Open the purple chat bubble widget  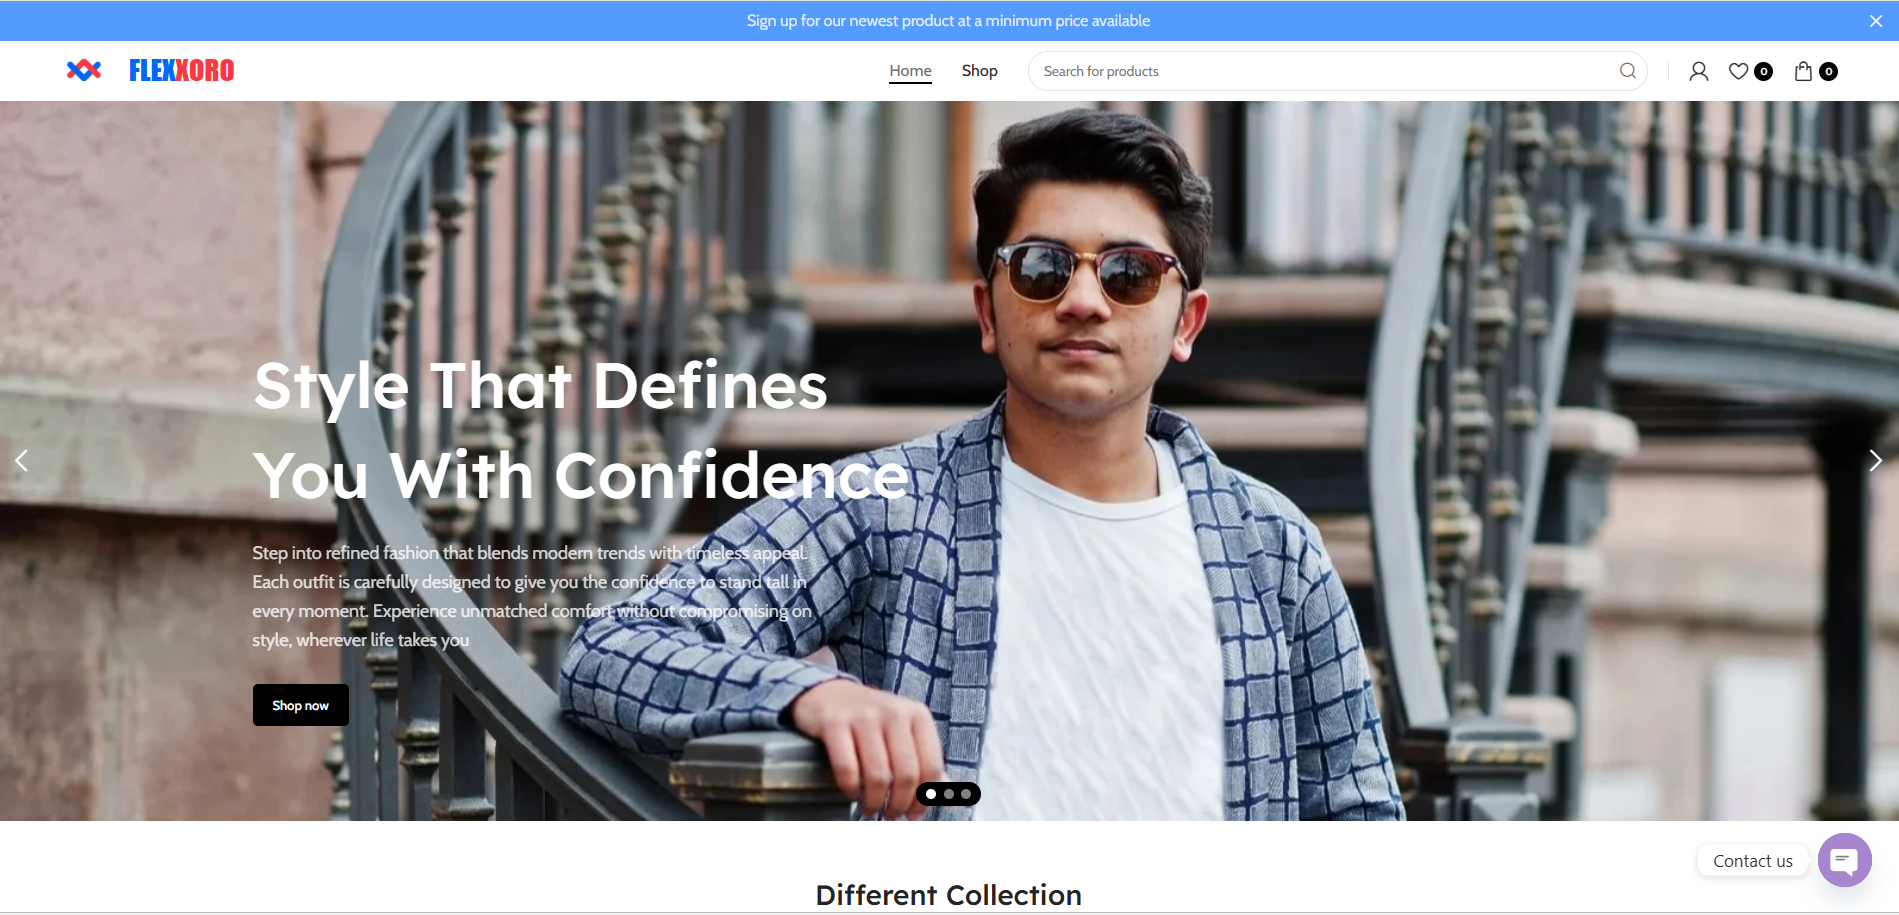coord(1844,860)
